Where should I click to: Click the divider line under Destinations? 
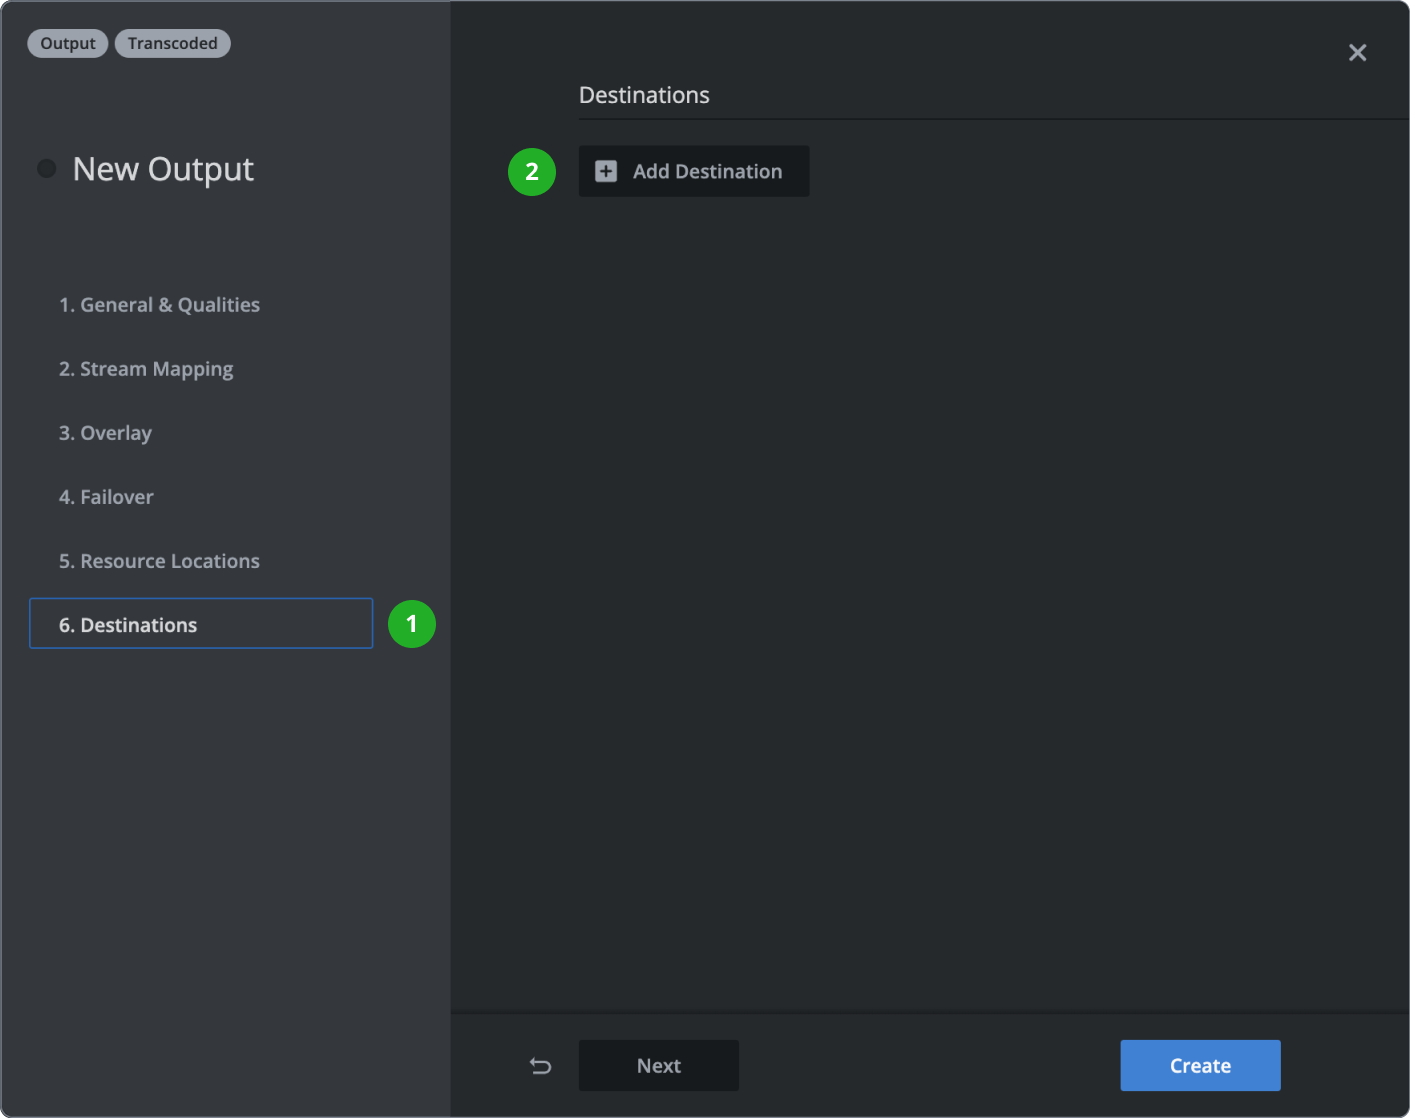point(990,120)
